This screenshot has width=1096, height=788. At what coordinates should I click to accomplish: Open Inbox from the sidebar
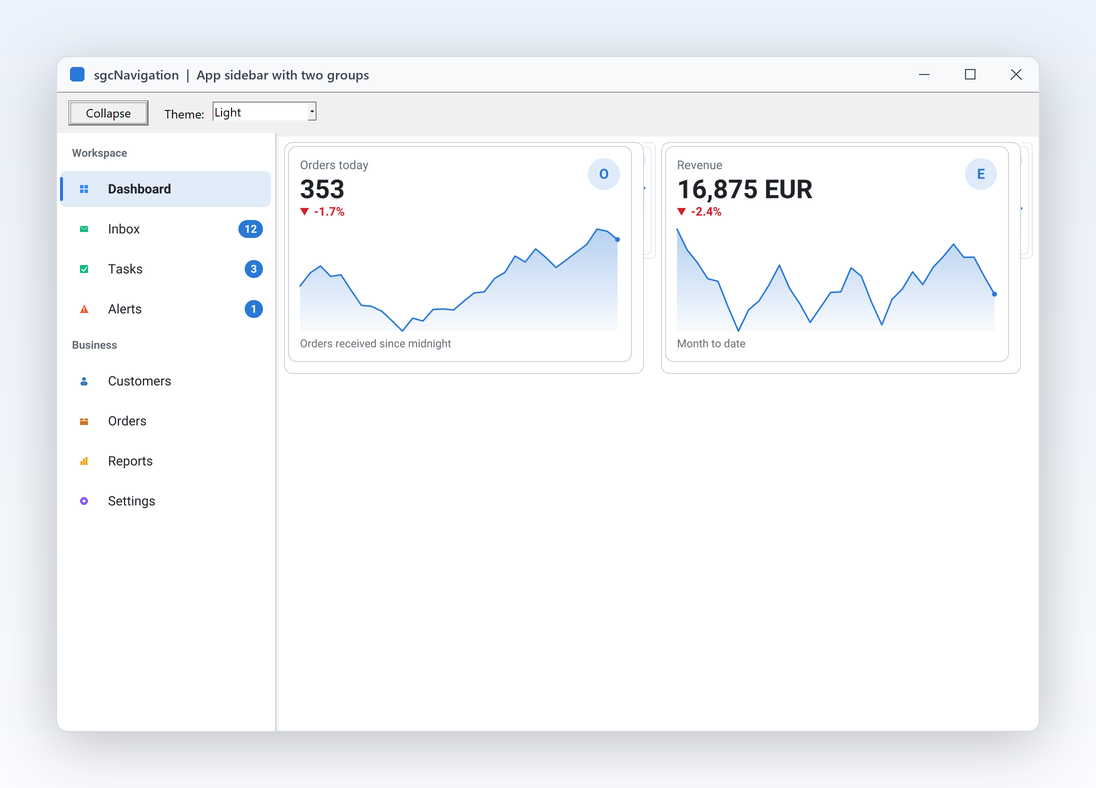click(166, 229)
